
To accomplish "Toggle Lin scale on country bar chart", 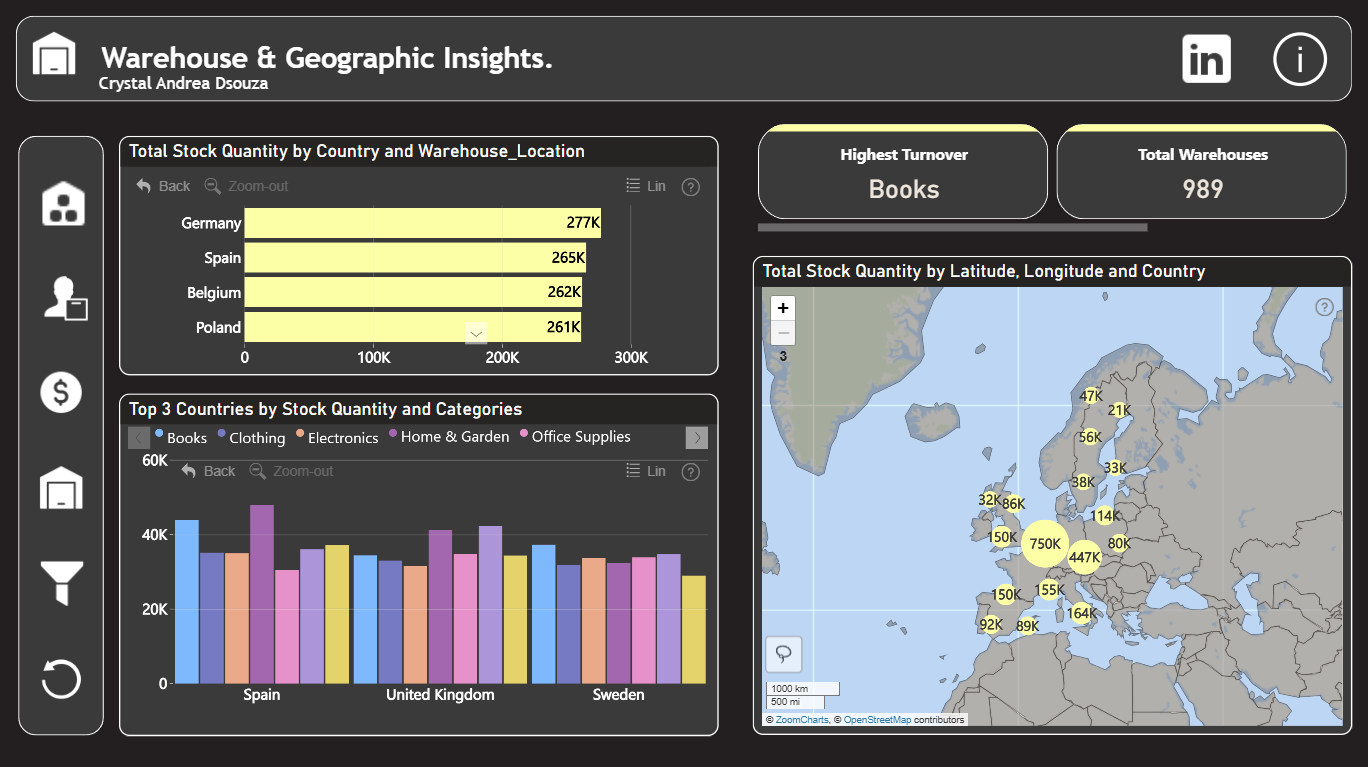I will (x=646, y=186).
